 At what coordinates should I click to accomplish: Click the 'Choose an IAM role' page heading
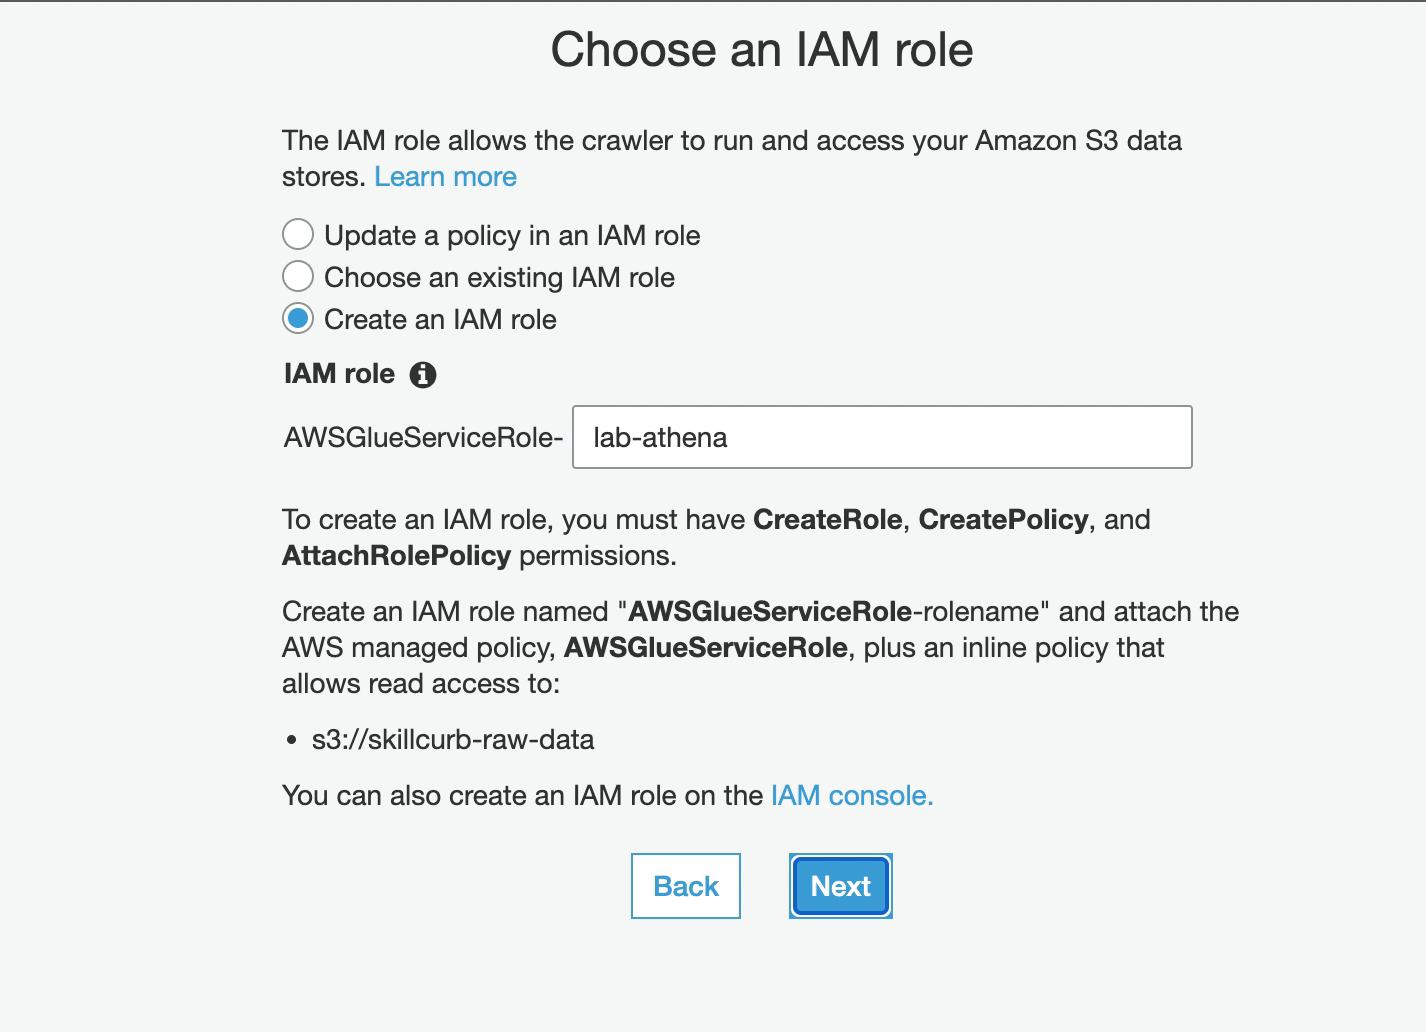(x=761, y=50)
